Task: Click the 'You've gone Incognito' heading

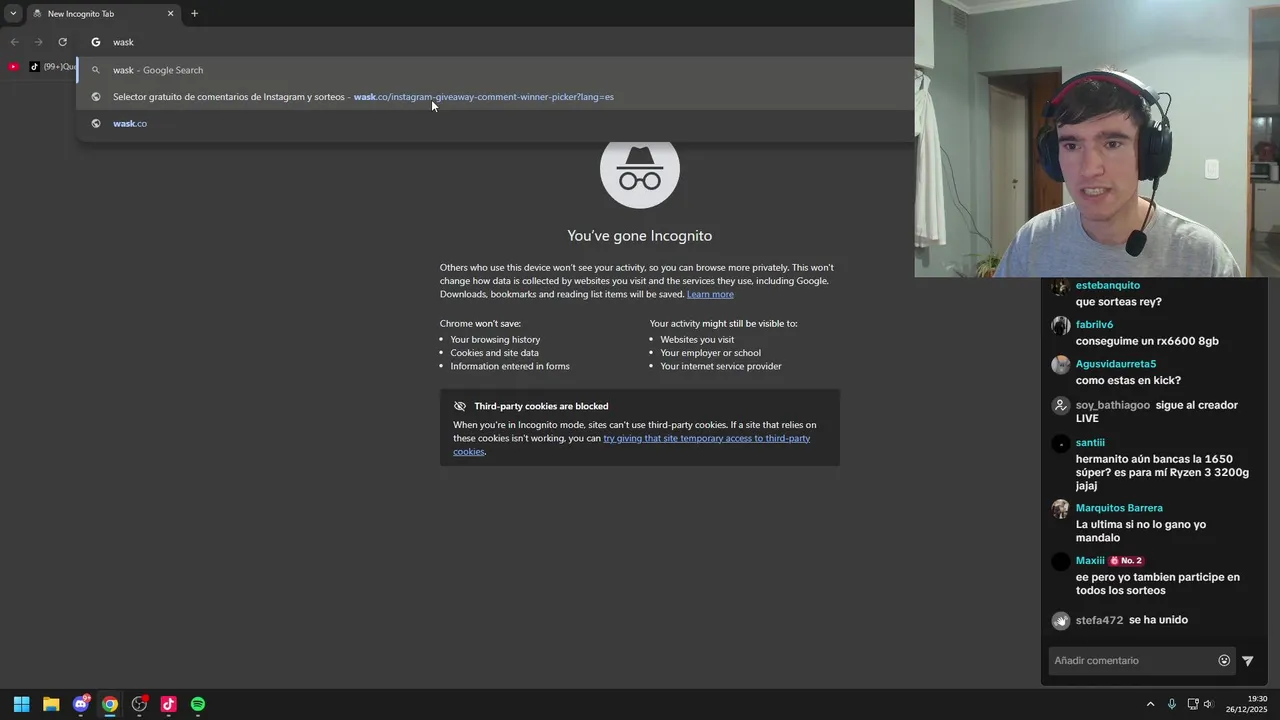Action: 640,236
